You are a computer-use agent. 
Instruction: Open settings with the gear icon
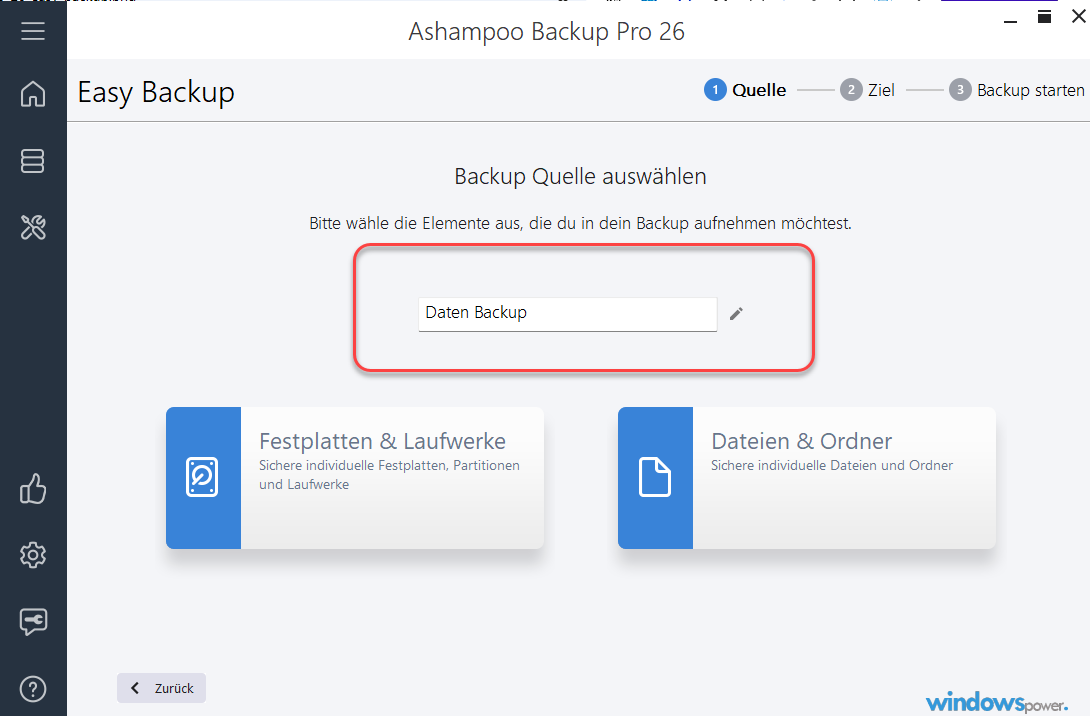[x=33, y=555]
